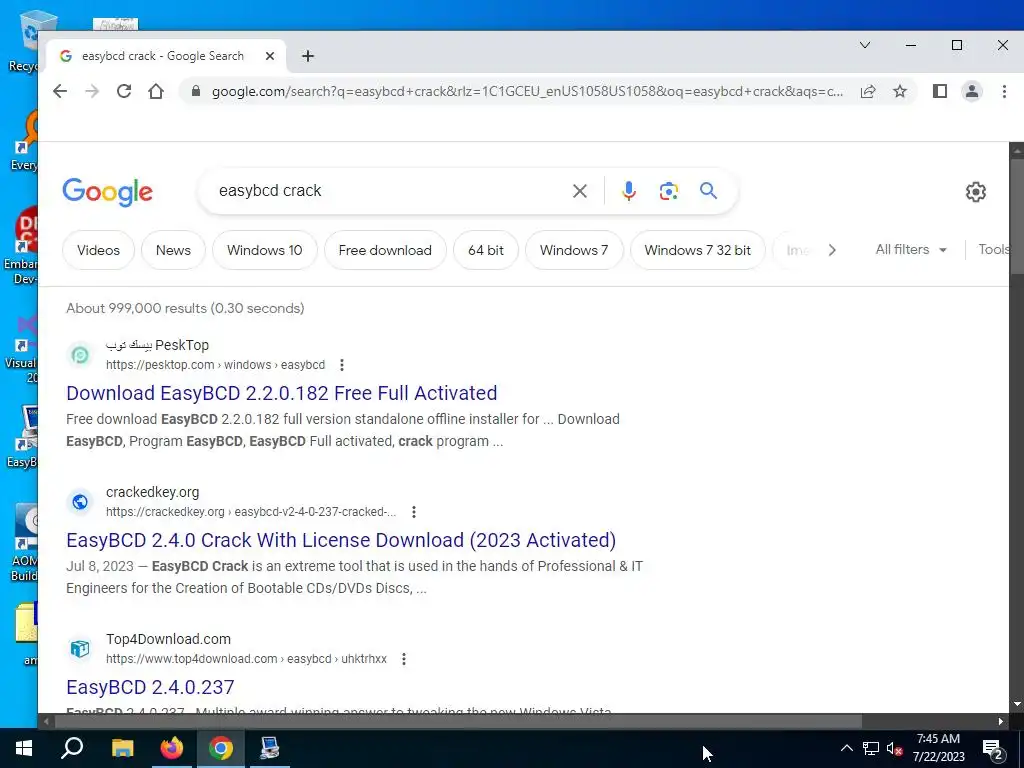Open more options for the crackedkey.org result

coord(413,512)
